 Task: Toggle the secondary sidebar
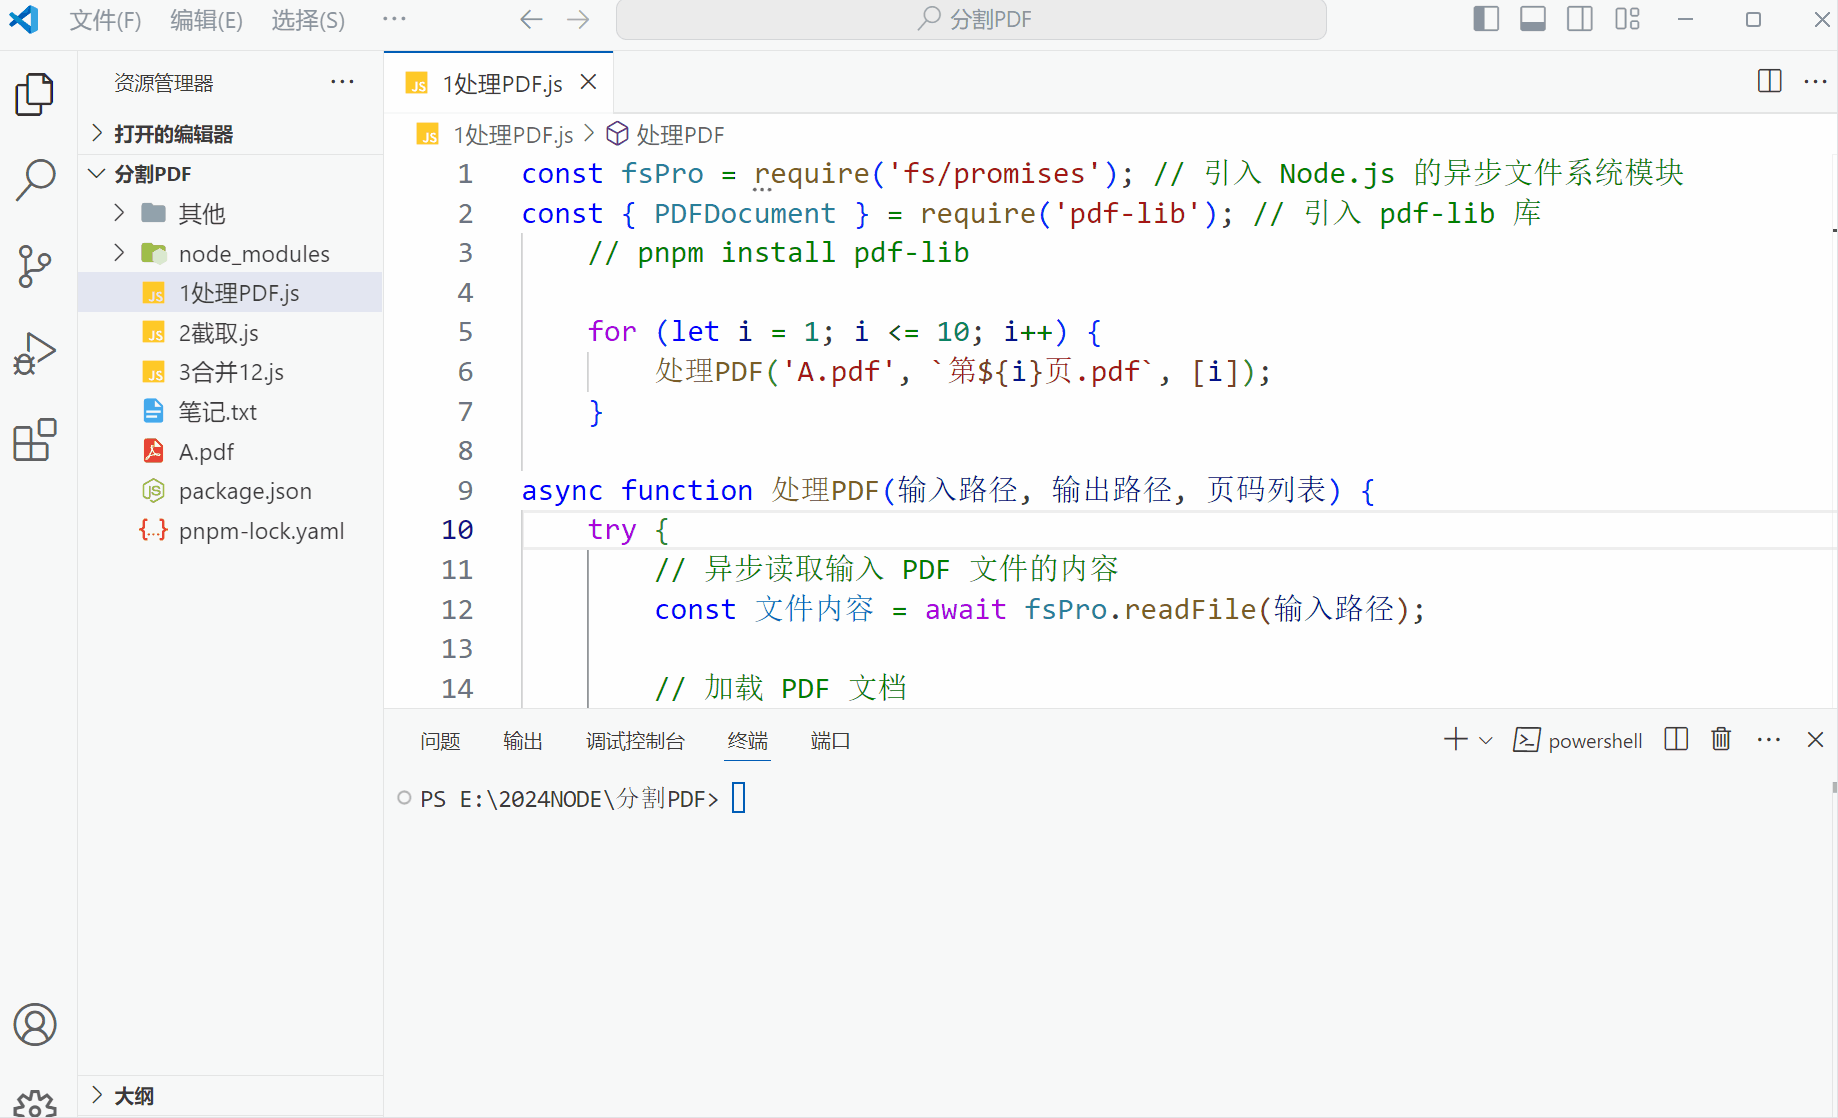click(x=1579, y=18)
